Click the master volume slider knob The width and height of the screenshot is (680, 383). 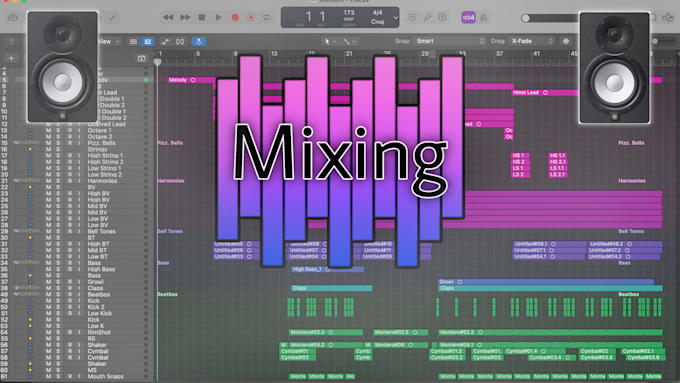click(x=526, y=18)
